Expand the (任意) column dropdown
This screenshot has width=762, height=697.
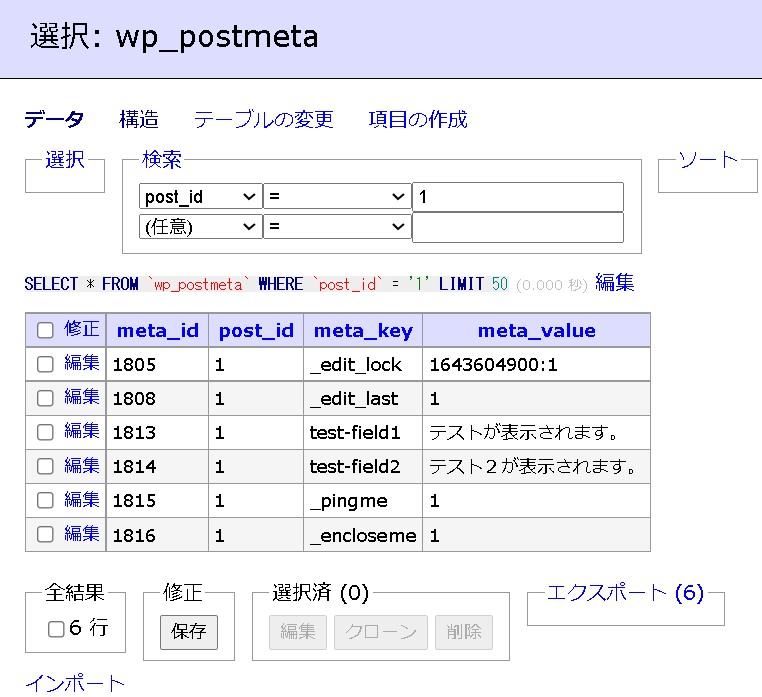pos(200,227)
